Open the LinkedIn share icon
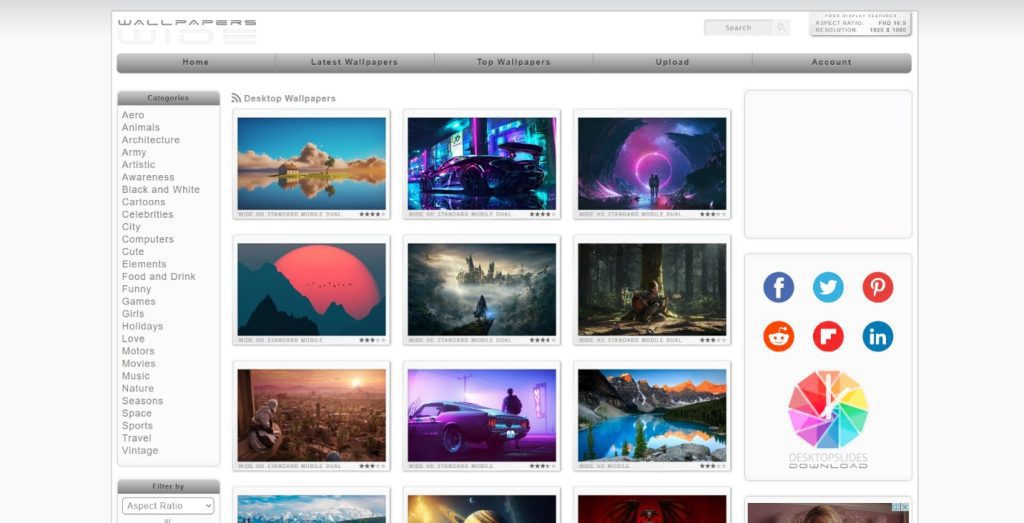Screen dimensions: 1024x523 [x=877, y=336]
